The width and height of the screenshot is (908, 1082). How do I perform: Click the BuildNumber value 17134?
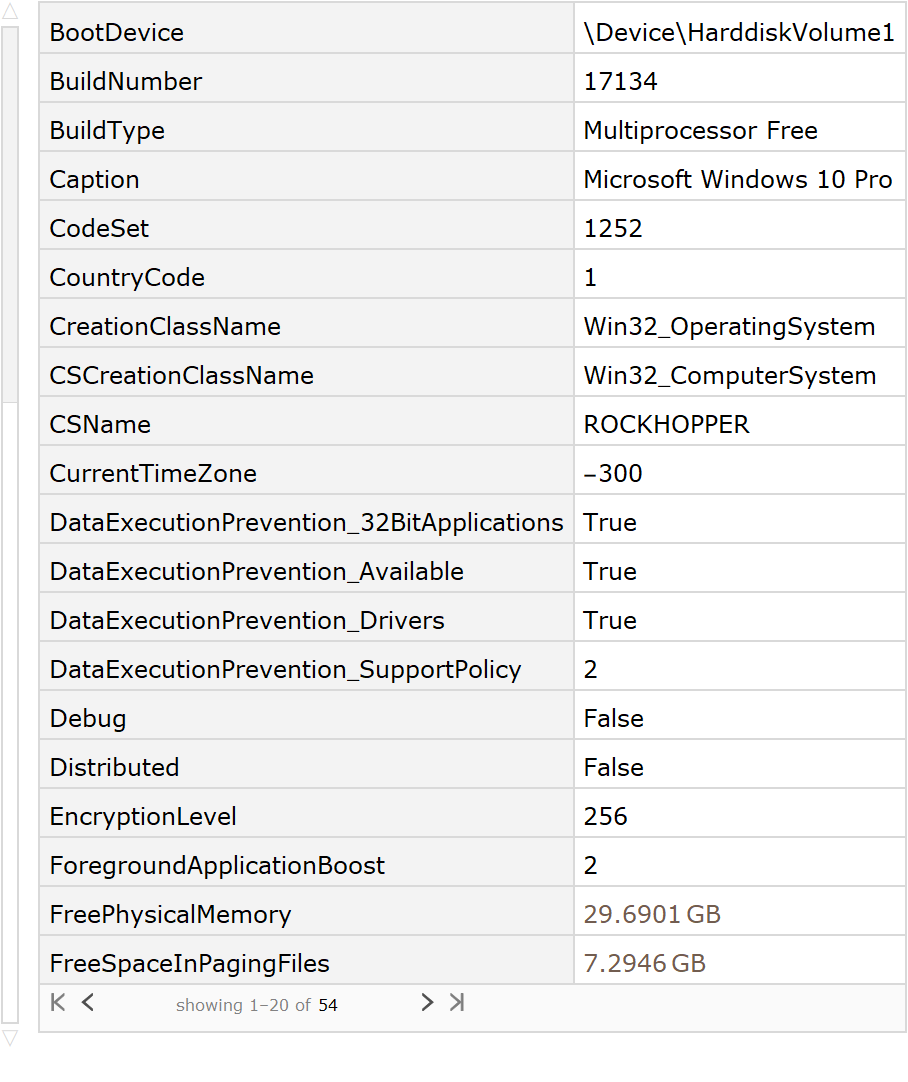point(621,82)
